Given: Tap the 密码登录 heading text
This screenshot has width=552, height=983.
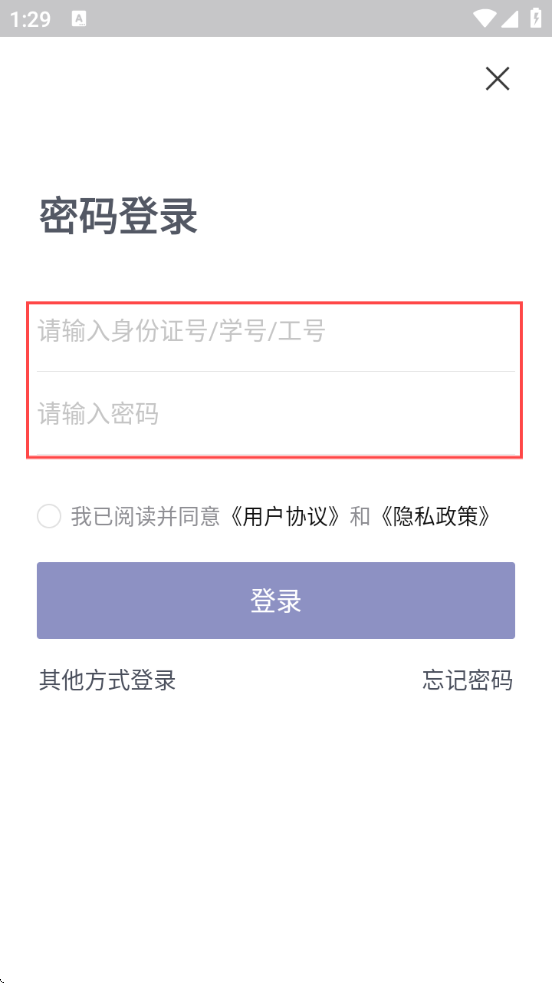Looking at the screenshot, I should [118, 216].
